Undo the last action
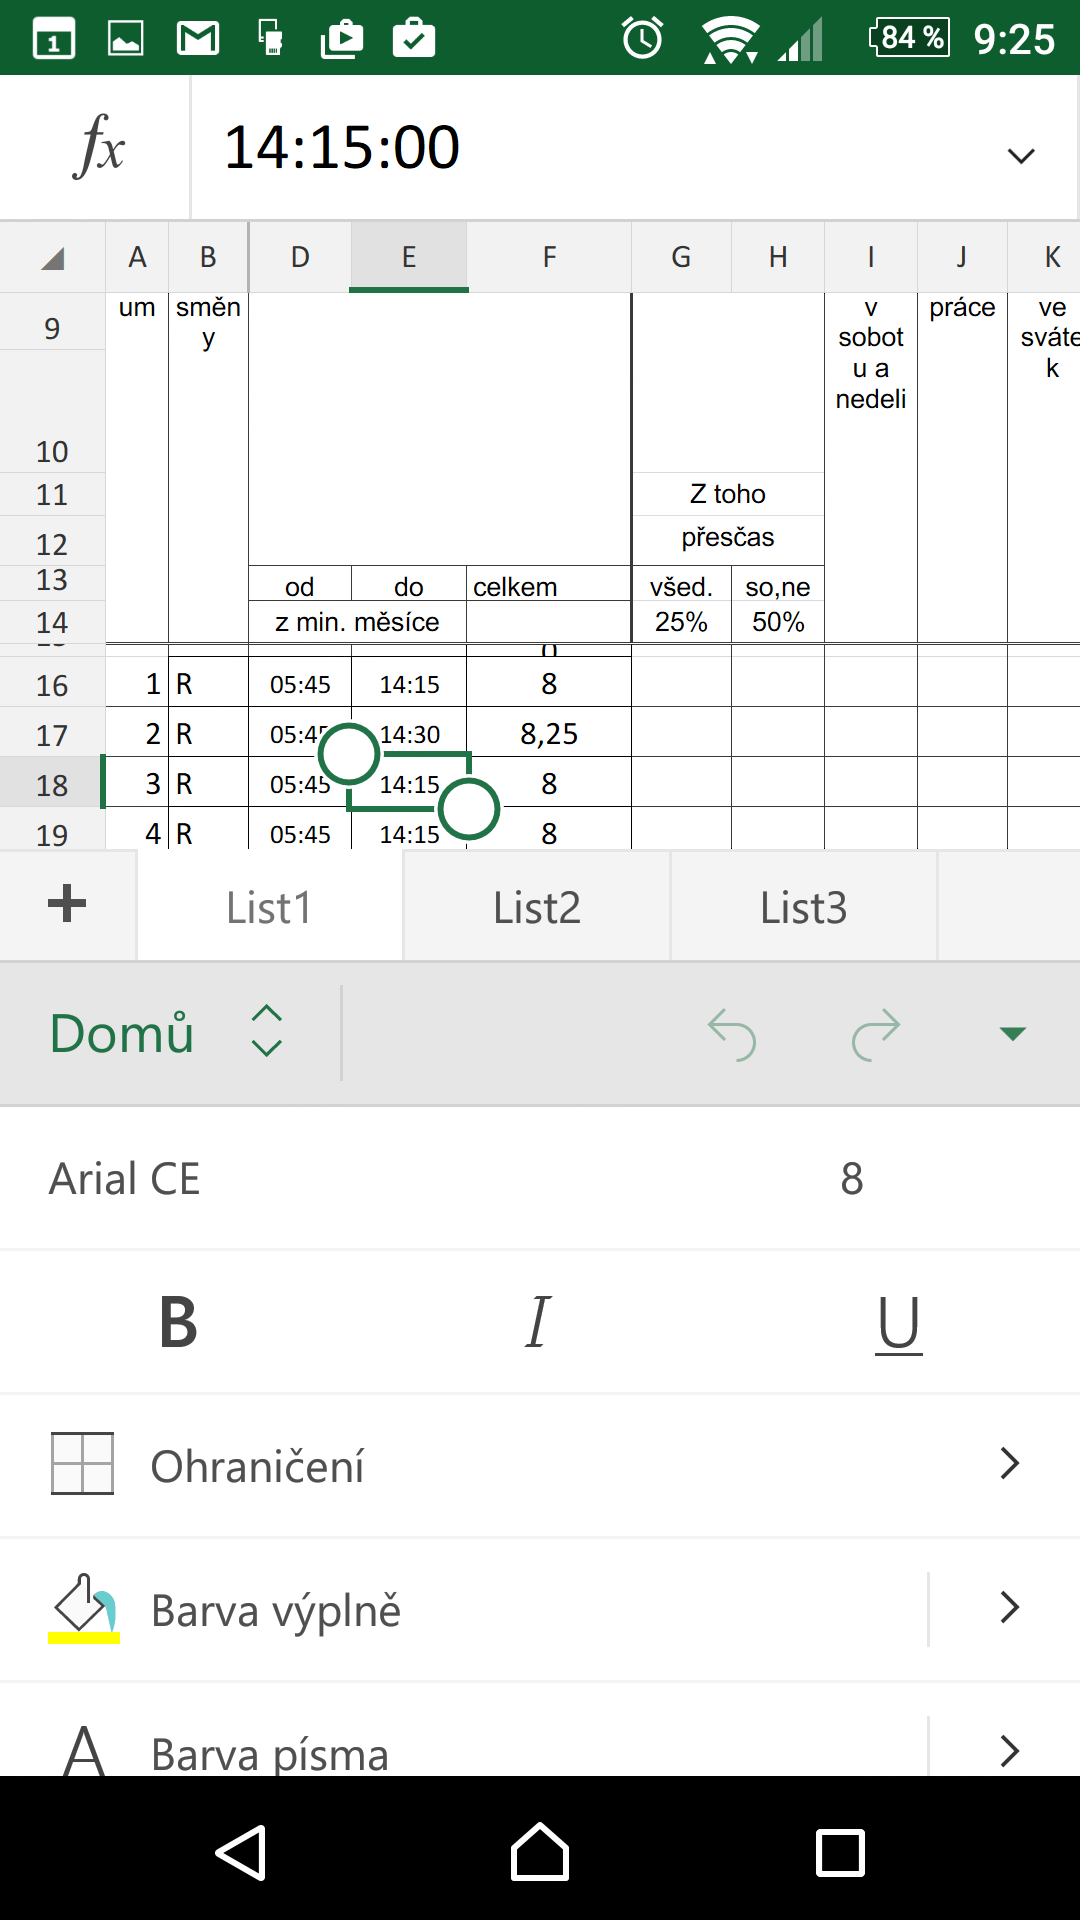The image size is (1080, 1920). (x=732, y=1034)
